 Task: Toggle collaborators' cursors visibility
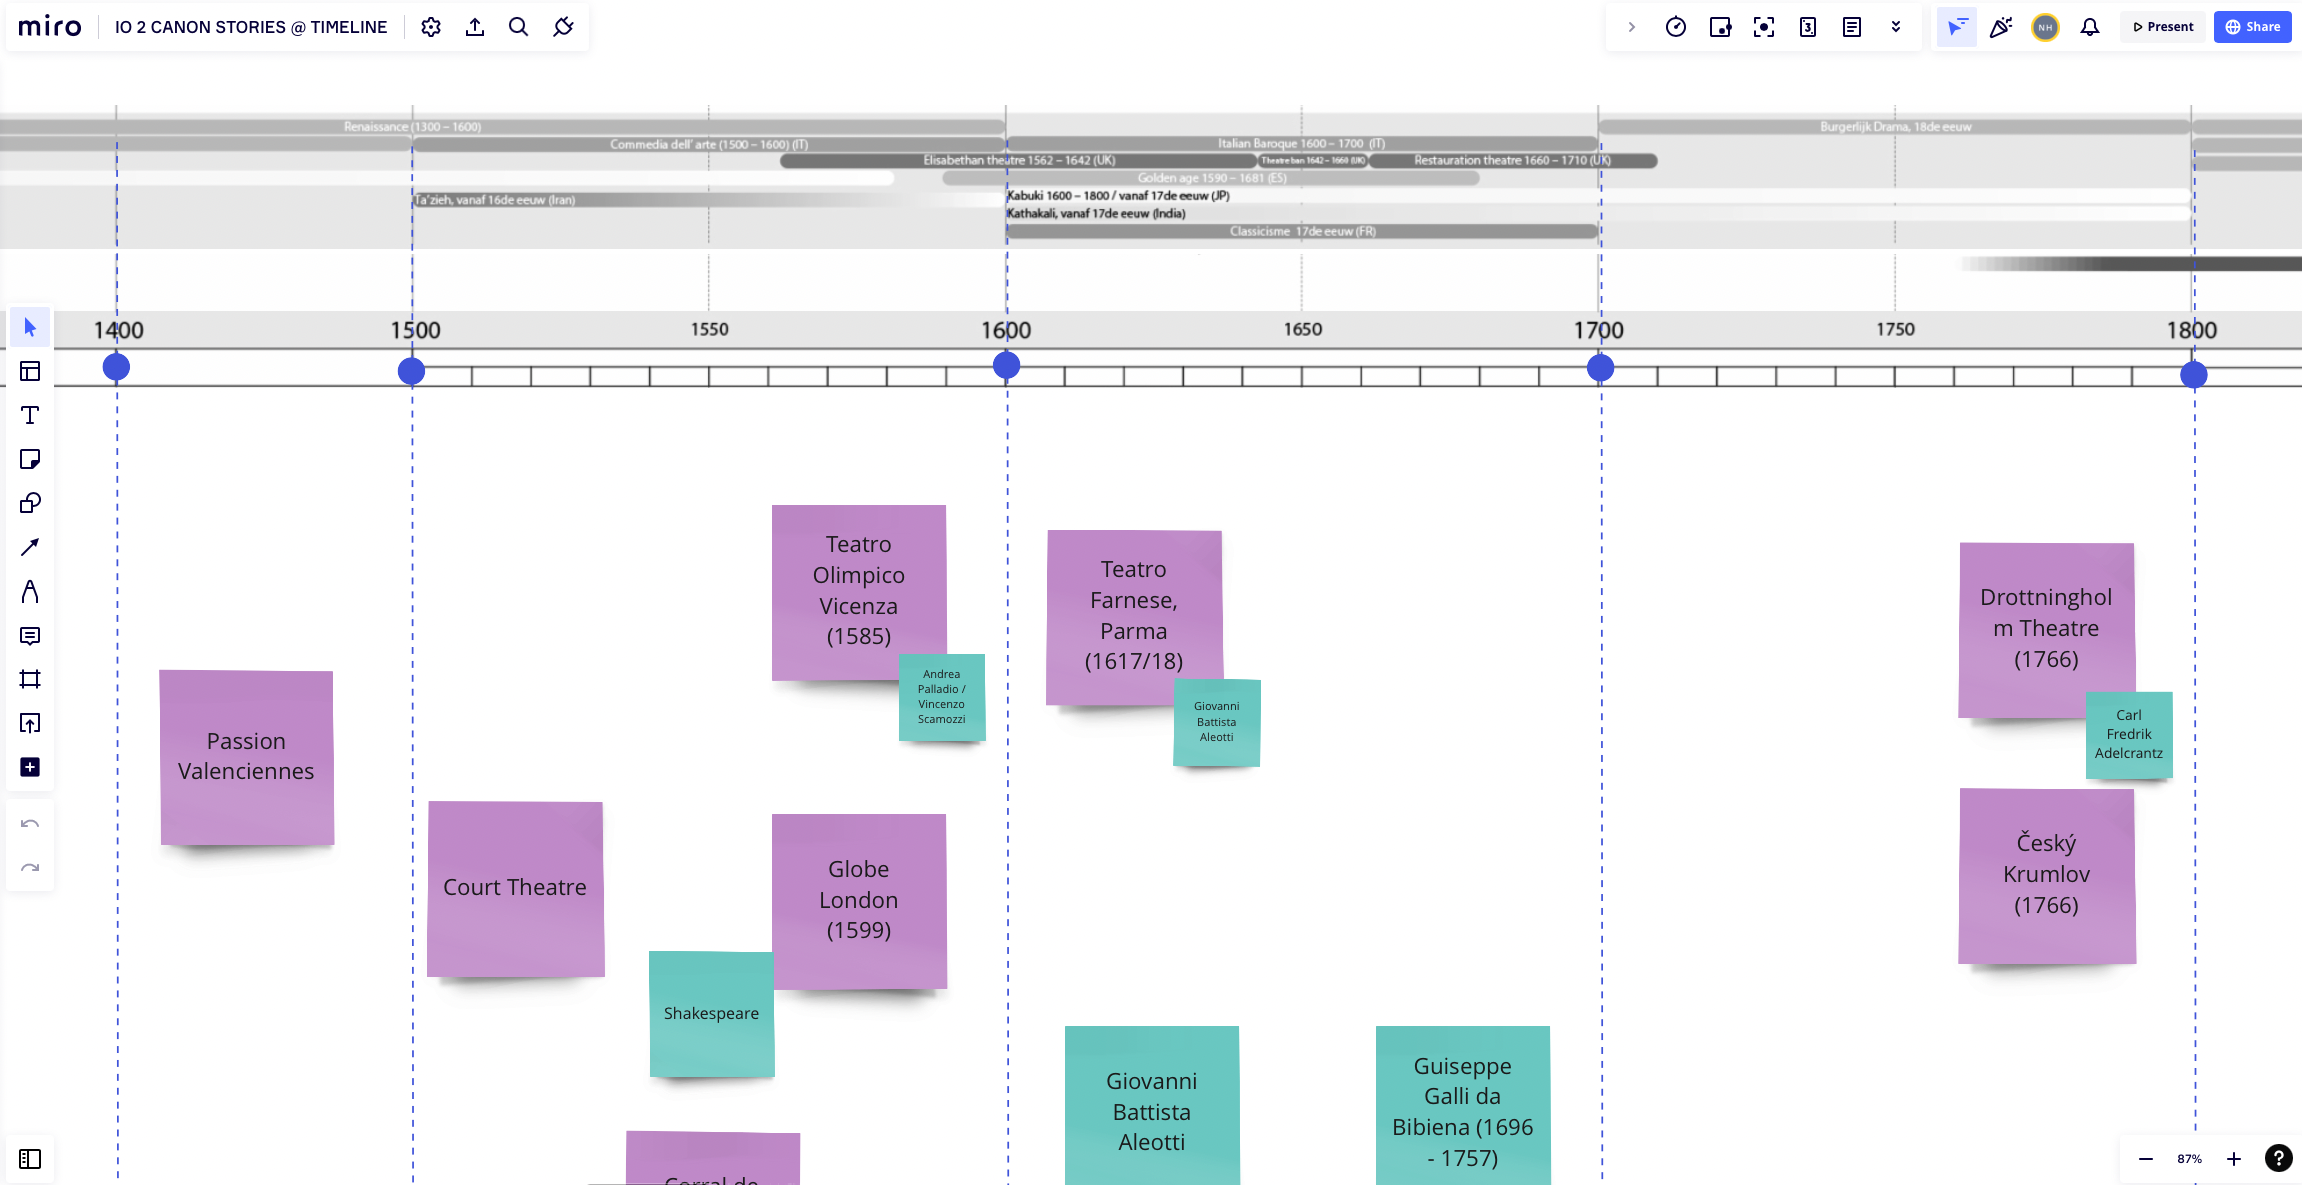1956,27
